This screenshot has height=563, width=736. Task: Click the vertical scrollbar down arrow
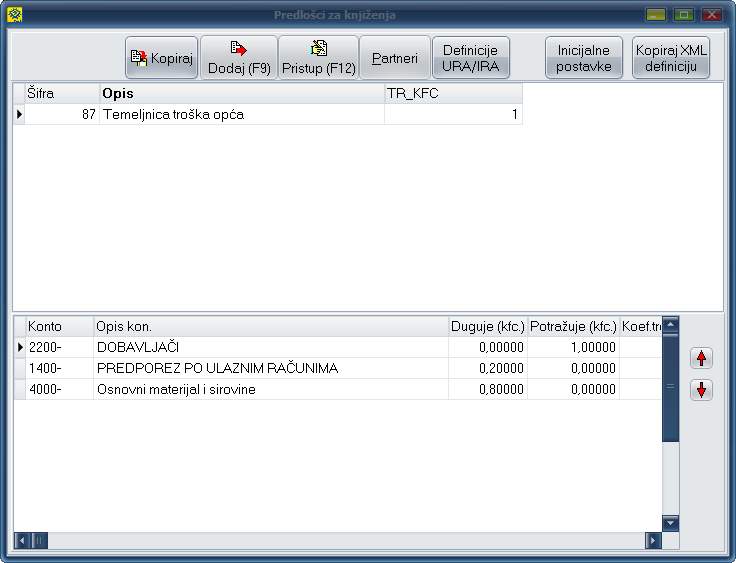click(x=670, y=523)
